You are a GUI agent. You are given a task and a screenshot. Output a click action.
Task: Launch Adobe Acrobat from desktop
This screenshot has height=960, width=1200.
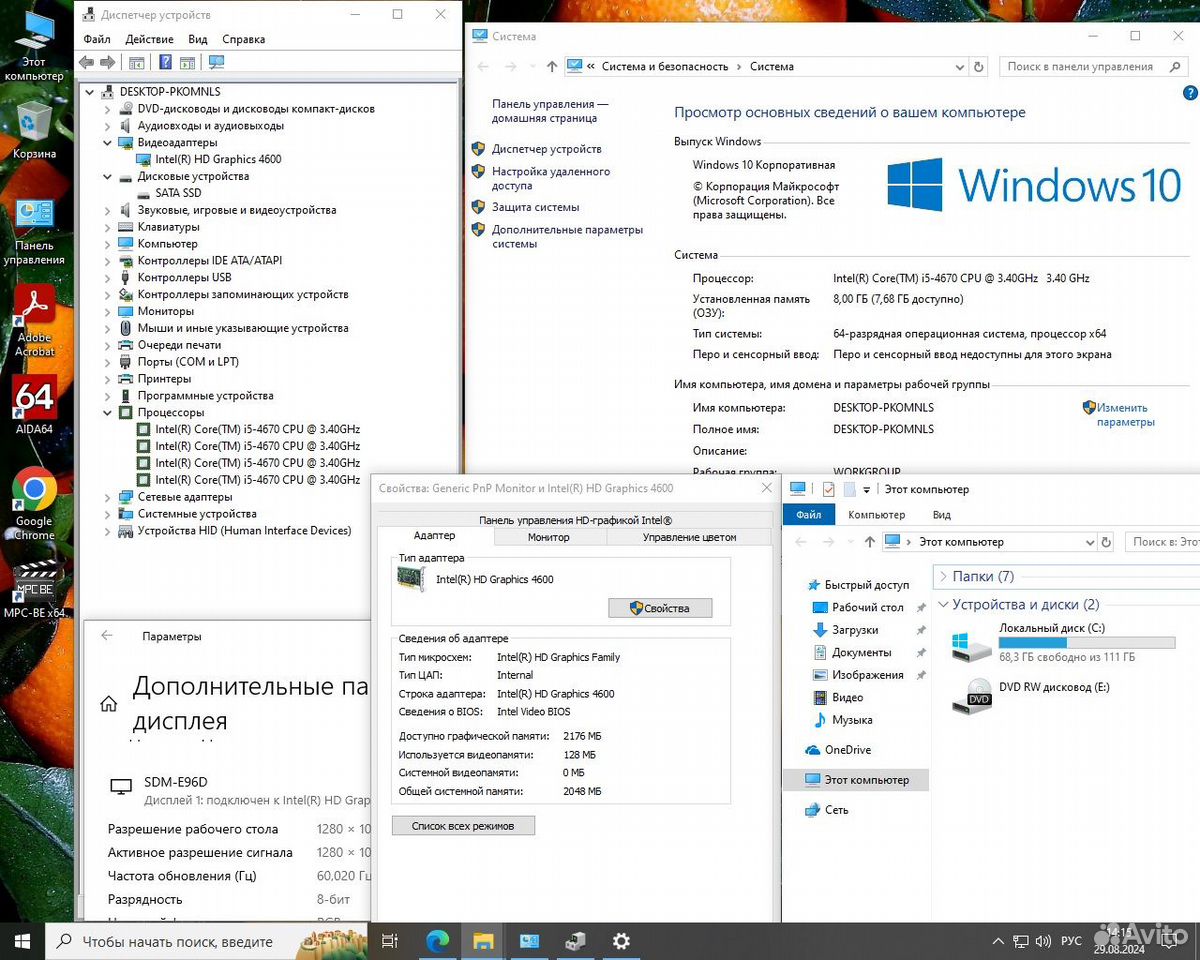point(34,320)
